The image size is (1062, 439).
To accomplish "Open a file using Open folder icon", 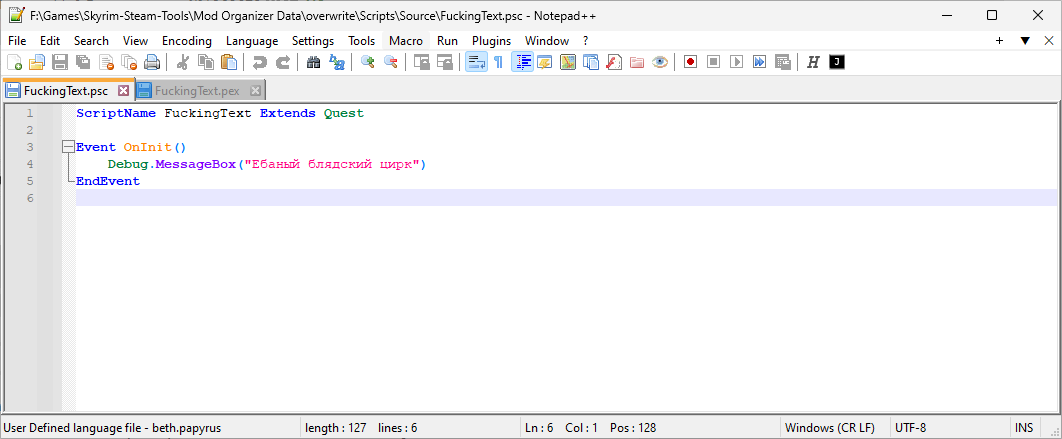I will click(37, 62).
